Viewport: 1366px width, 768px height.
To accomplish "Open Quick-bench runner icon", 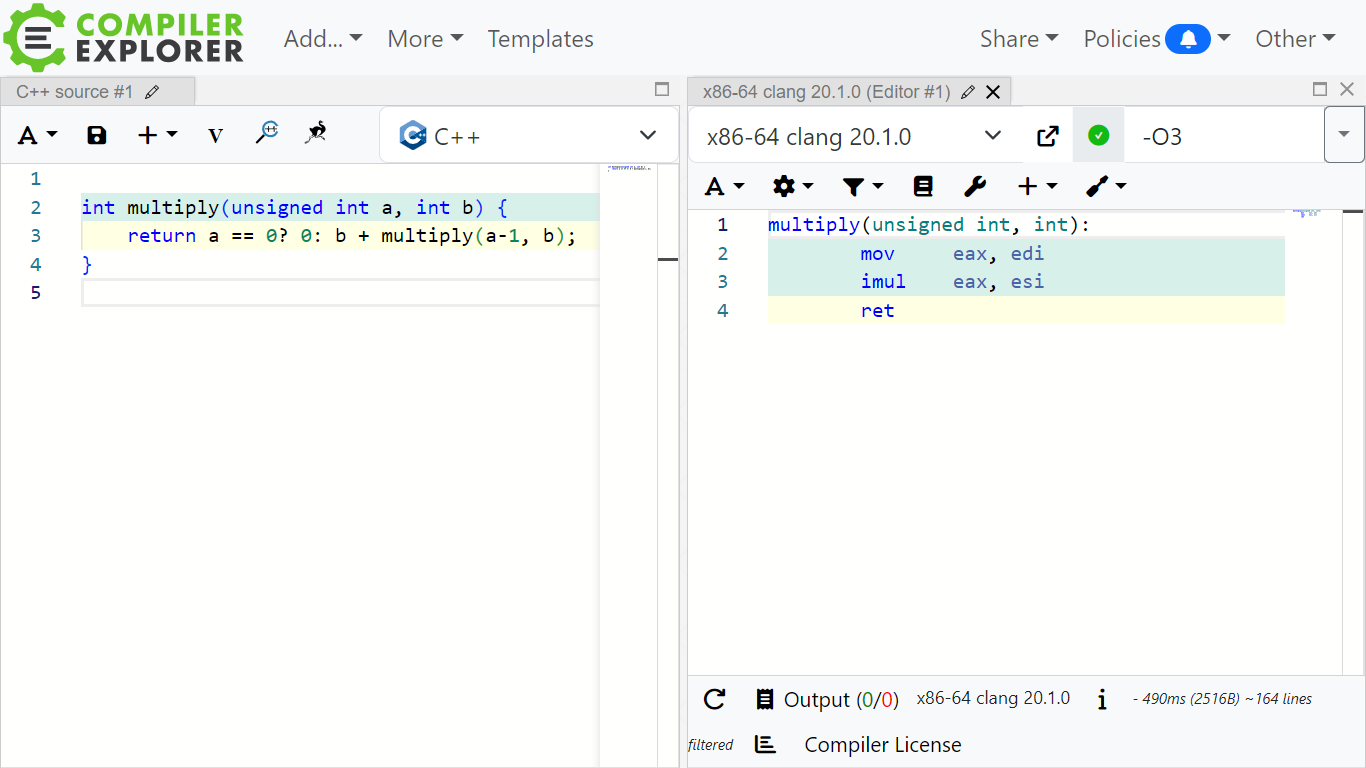I will click(x=317, y=133).
